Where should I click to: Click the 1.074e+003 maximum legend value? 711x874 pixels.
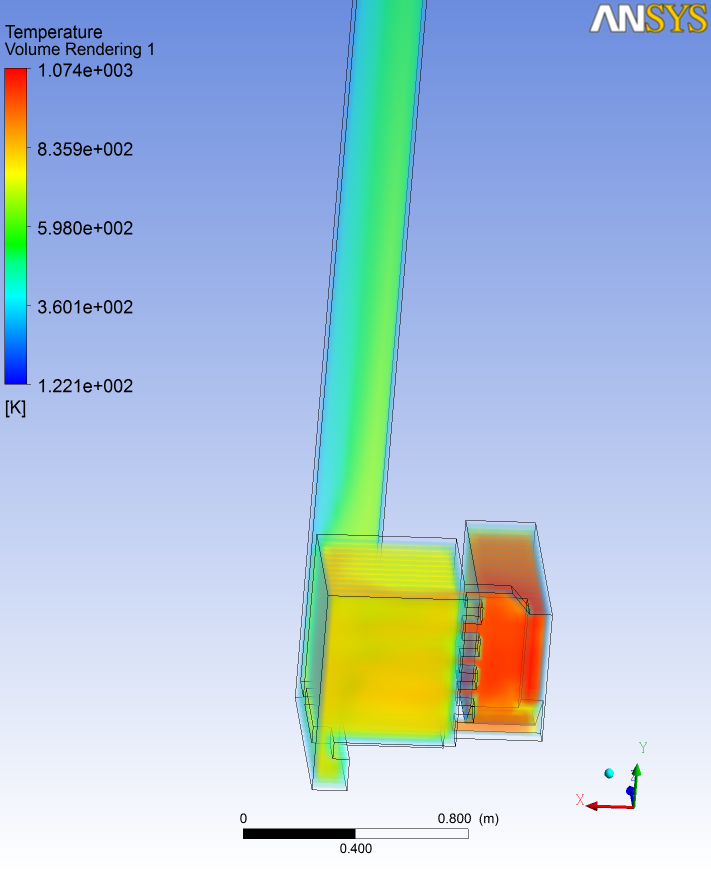click(x=85, y=71)
